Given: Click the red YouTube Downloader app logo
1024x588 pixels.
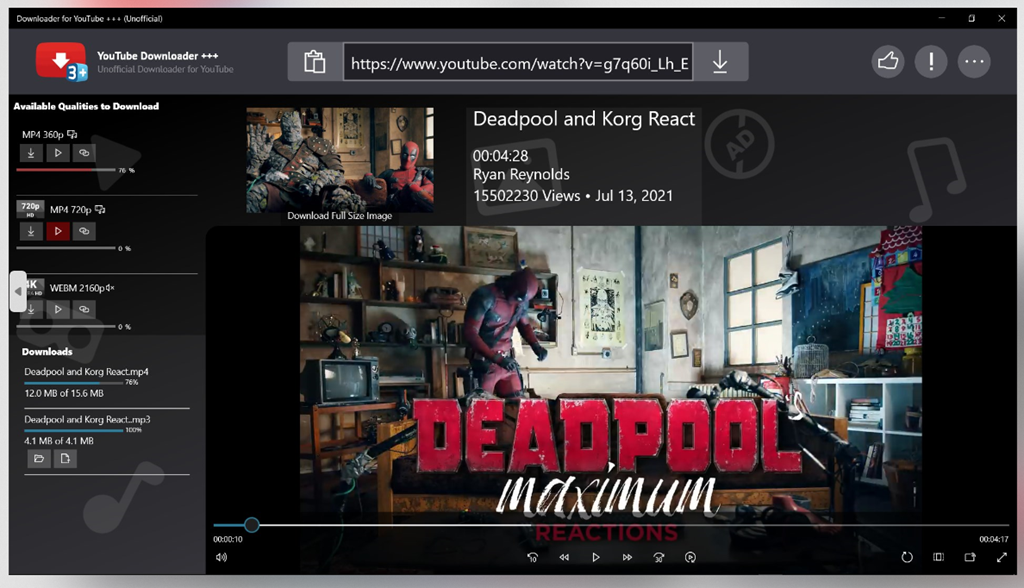Looking at the screenshot, I should tap(61, 61).
